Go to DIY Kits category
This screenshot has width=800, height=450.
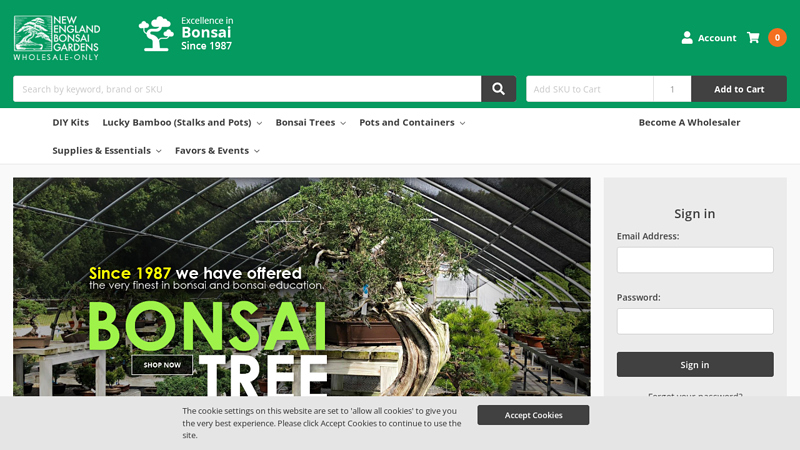[71, 123]
